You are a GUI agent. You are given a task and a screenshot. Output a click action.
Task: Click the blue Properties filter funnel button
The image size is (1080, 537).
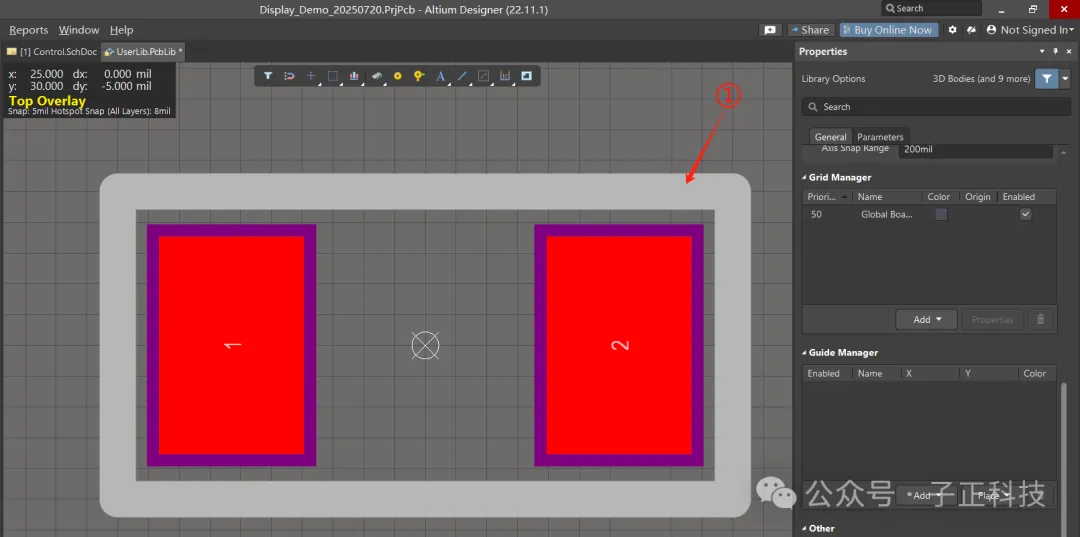[x=1046, y=78]
